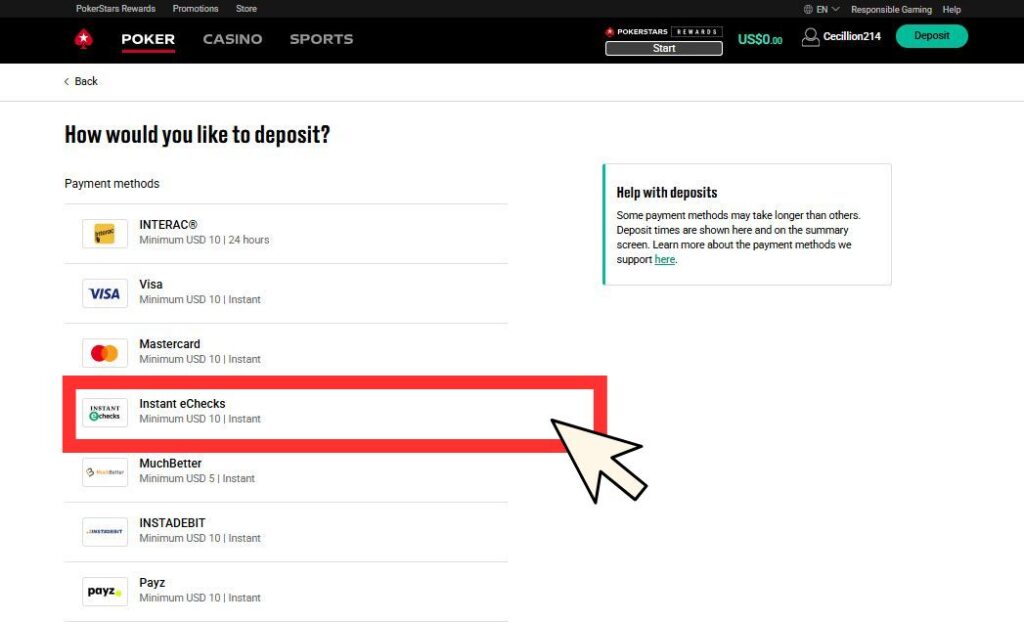Click the Visa logo icon
1024x622 pixels.
pyautogui.click(x=104, y=293)
